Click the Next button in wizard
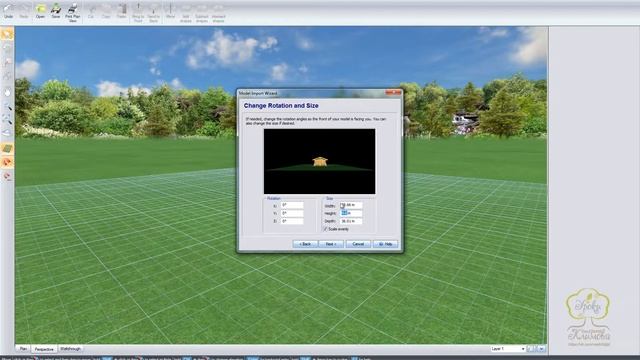 (x=331, y=244)
